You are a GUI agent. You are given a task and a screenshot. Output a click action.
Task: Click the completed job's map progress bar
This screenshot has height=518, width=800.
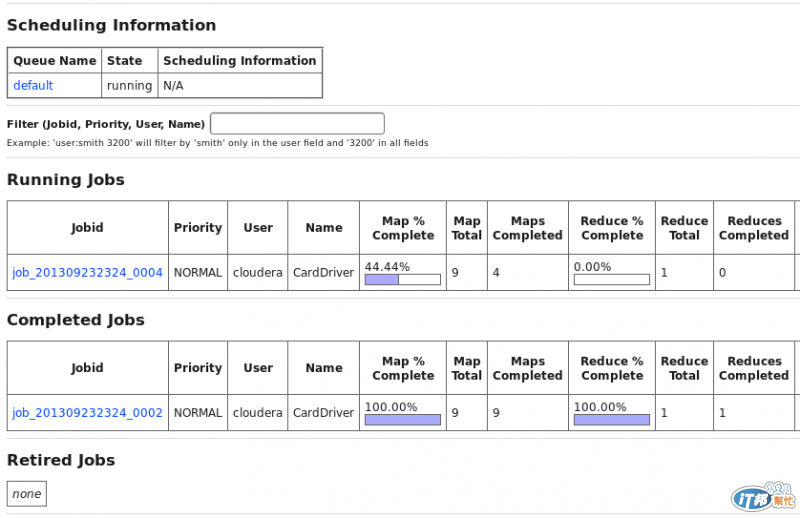pos(402,419)
